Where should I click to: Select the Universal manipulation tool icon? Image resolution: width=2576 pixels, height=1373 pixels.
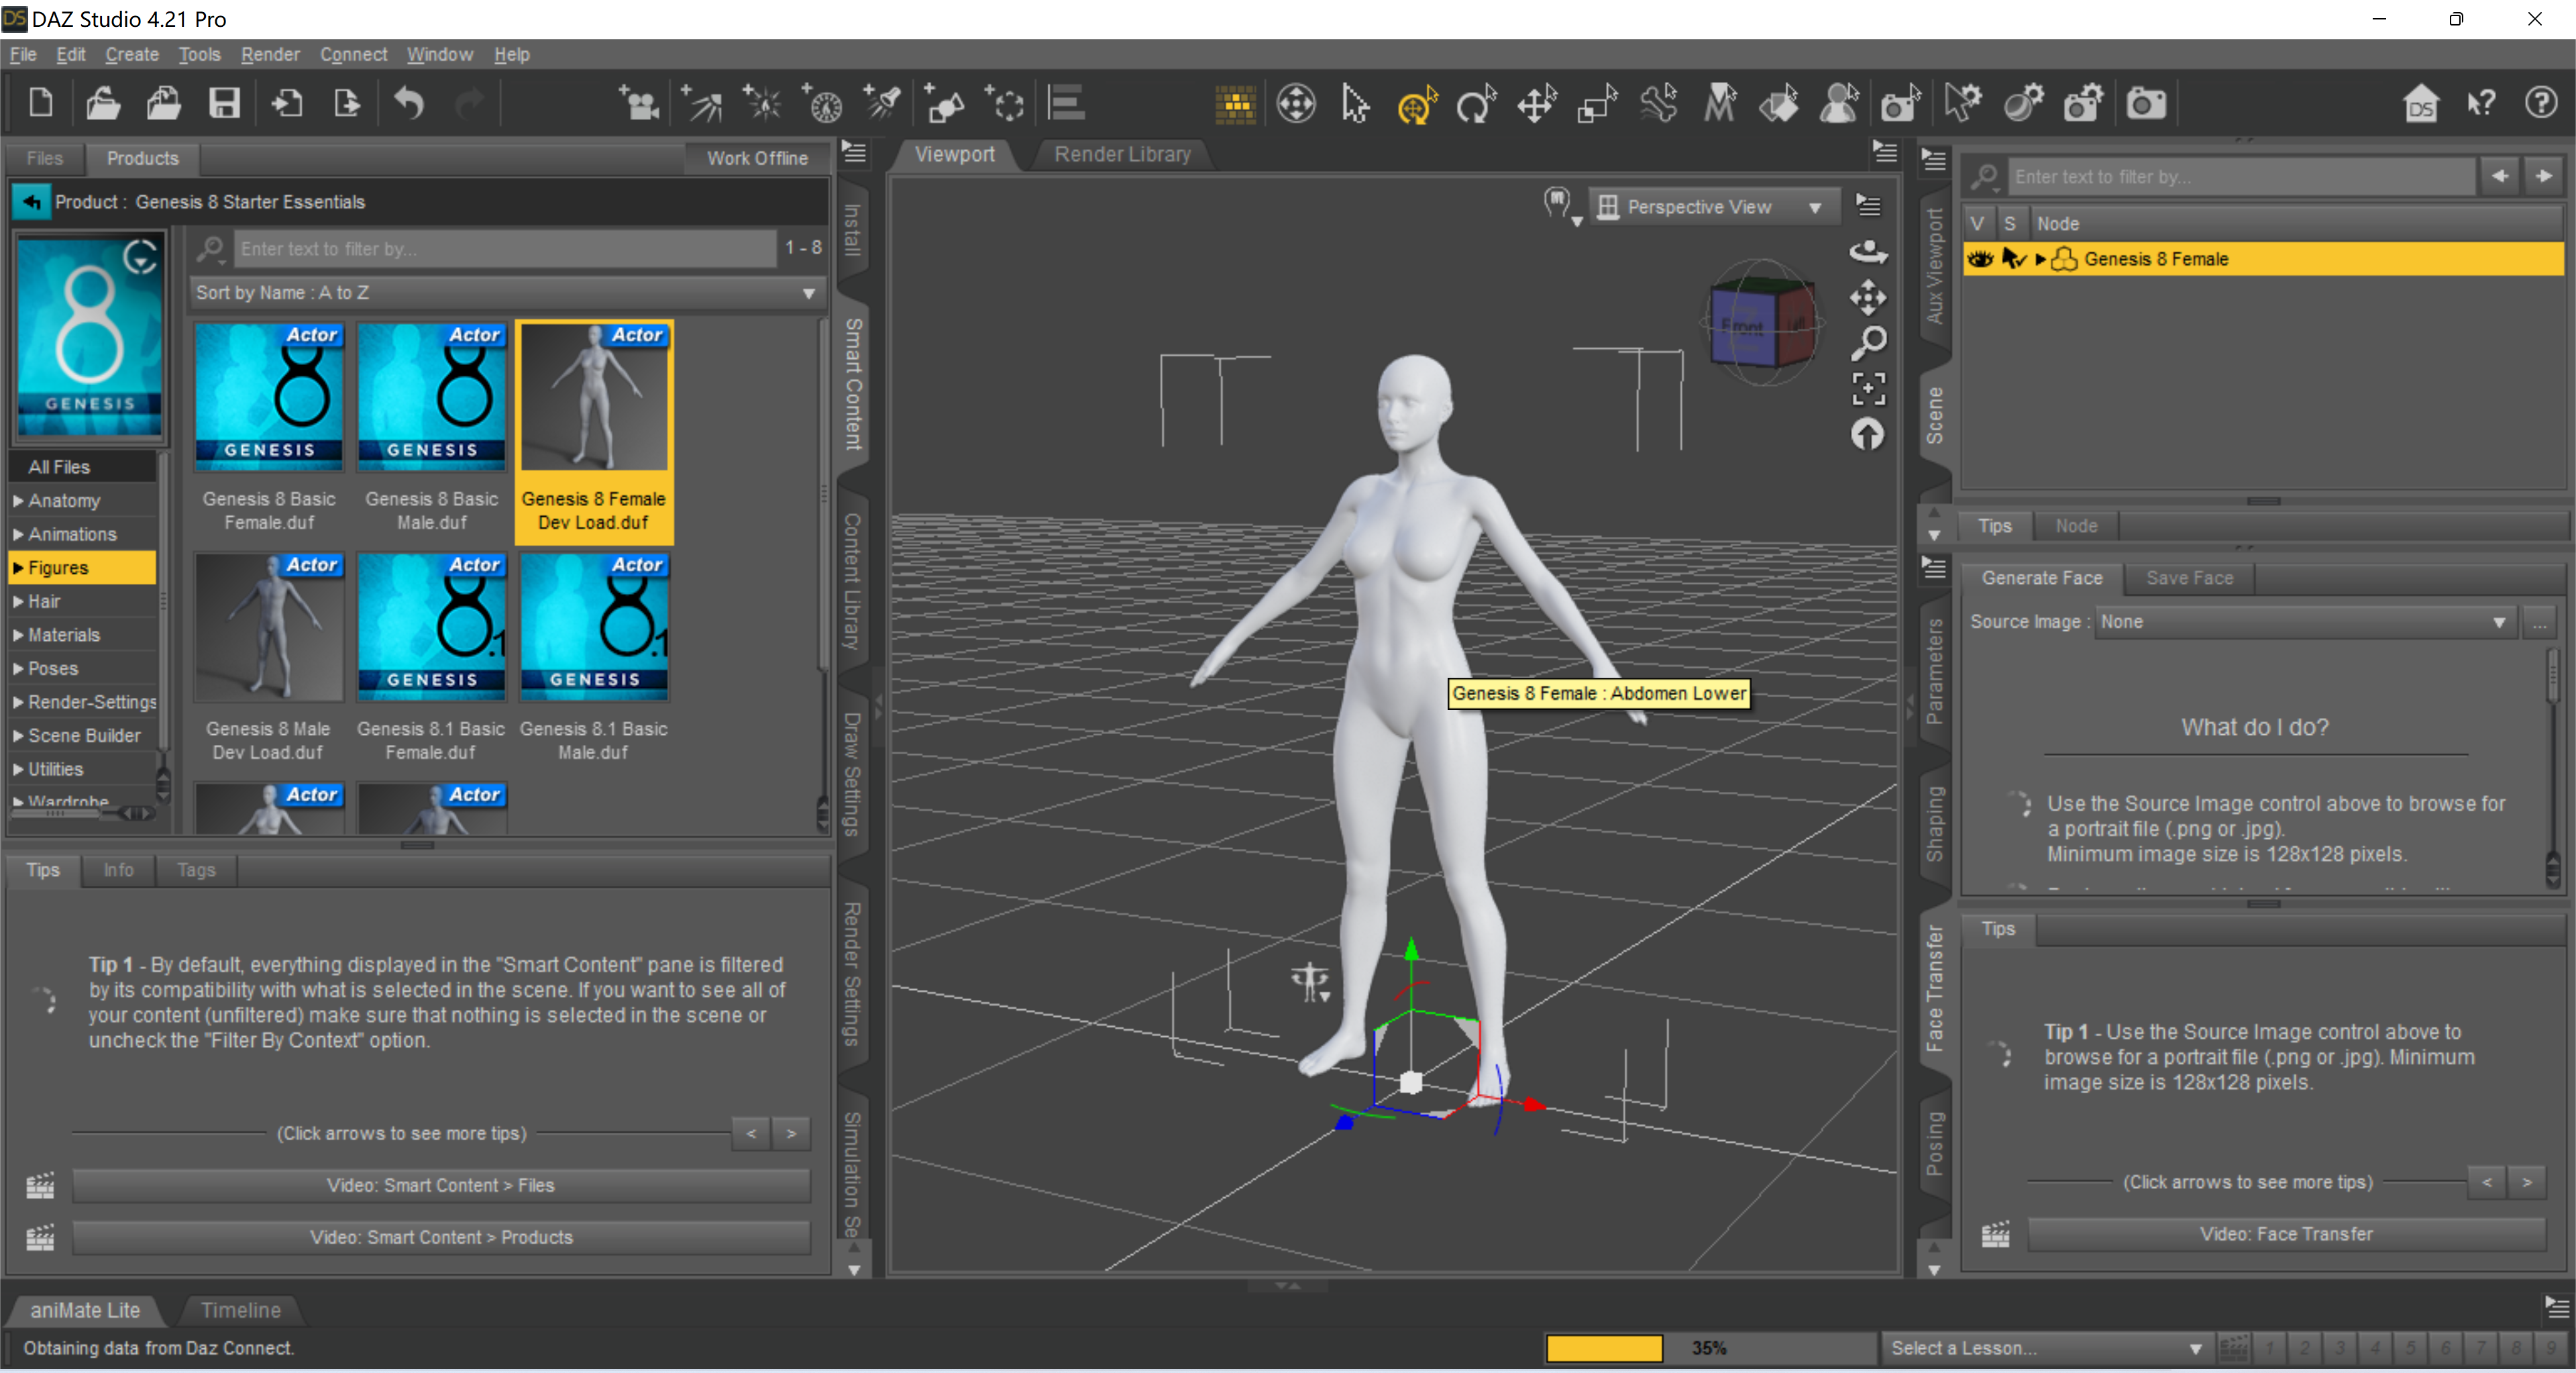point(1416,104)
